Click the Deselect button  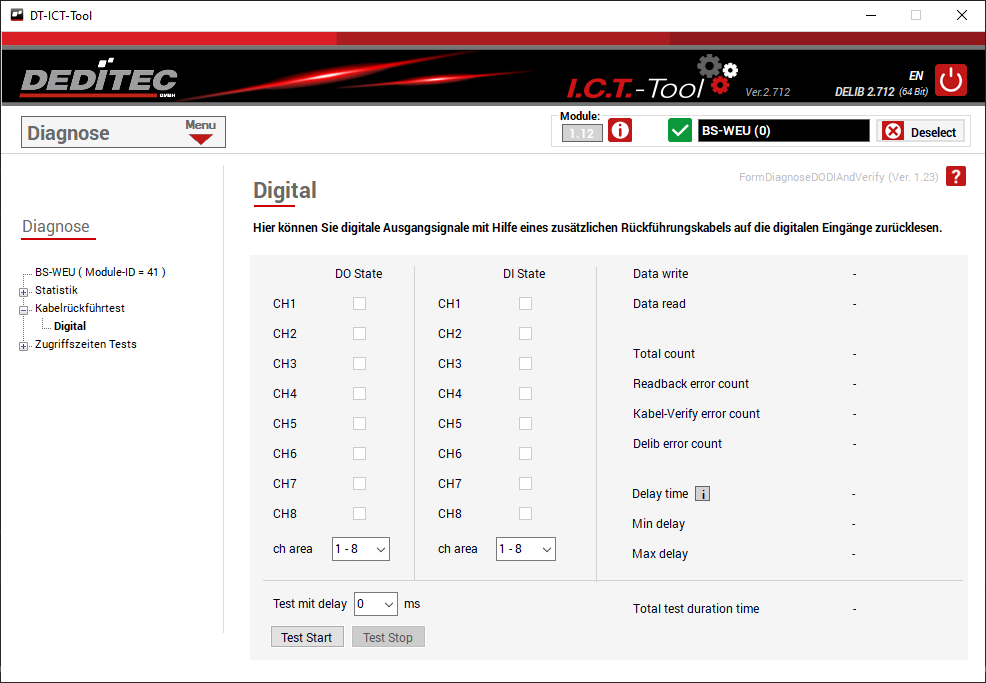(921, 132)
